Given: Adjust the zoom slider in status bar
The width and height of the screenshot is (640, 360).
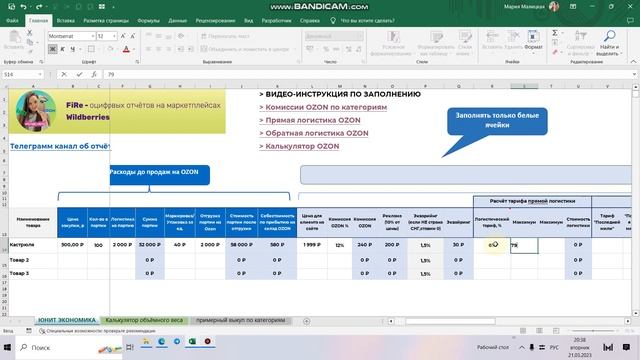Looking at the screenshot, I should [593, 331].
